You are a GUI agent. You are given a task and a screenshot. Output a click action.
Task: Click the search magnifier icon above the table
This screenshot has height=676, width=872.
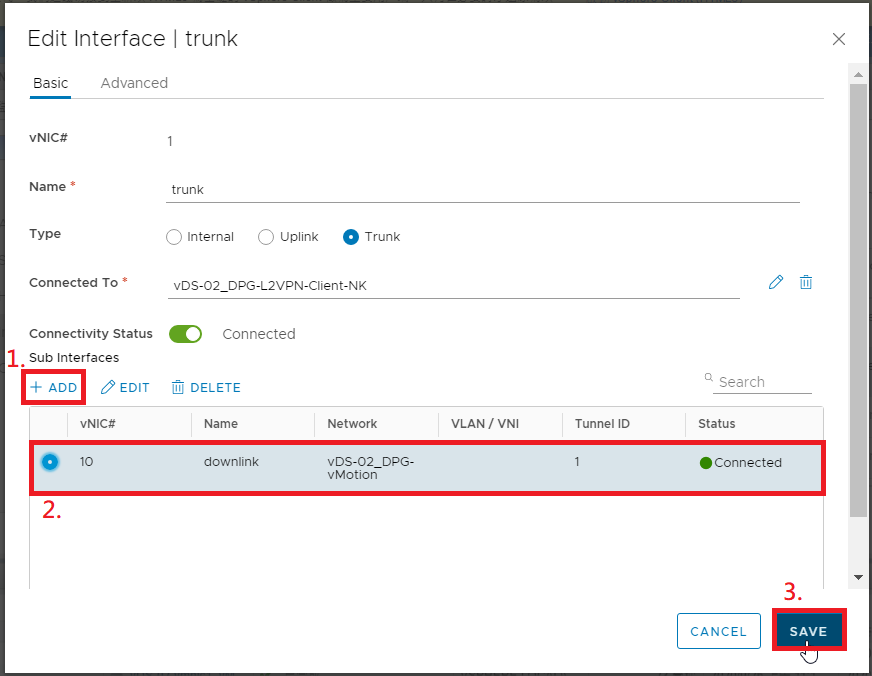[x=710, y=378]
